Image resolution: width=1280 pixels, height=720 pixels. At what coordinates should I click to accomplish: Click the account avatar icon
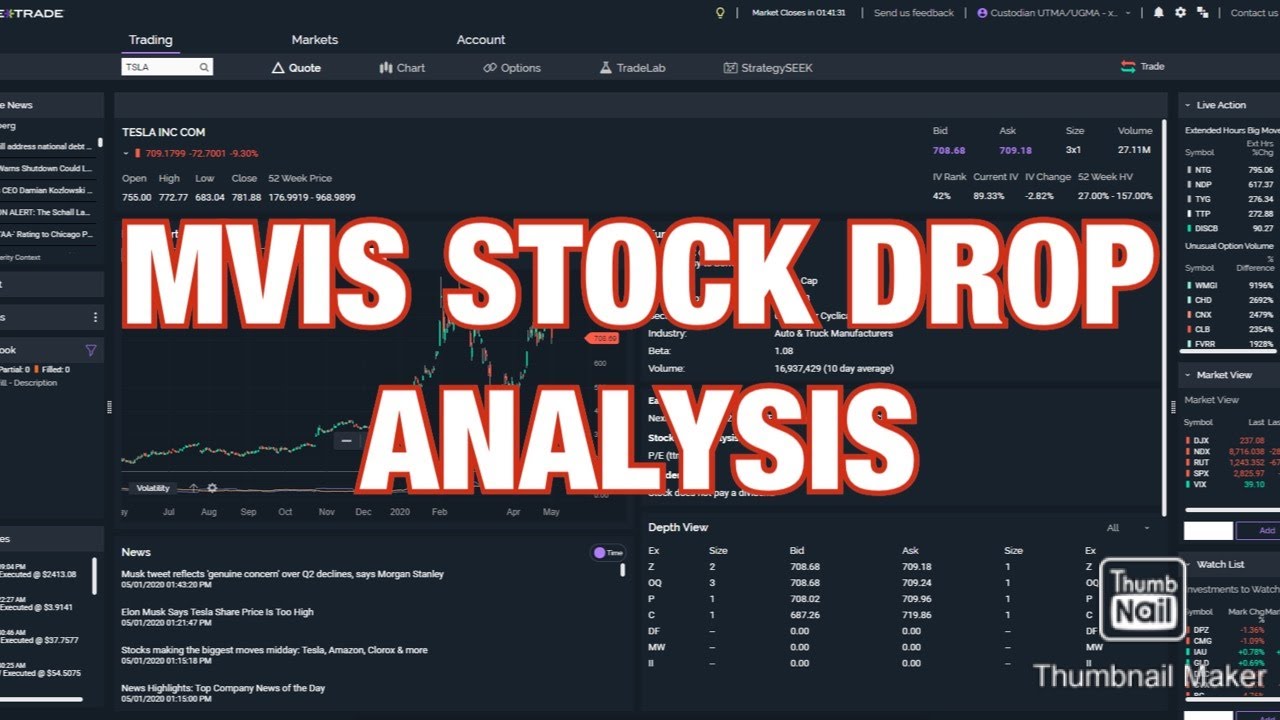tap(982, 13)
